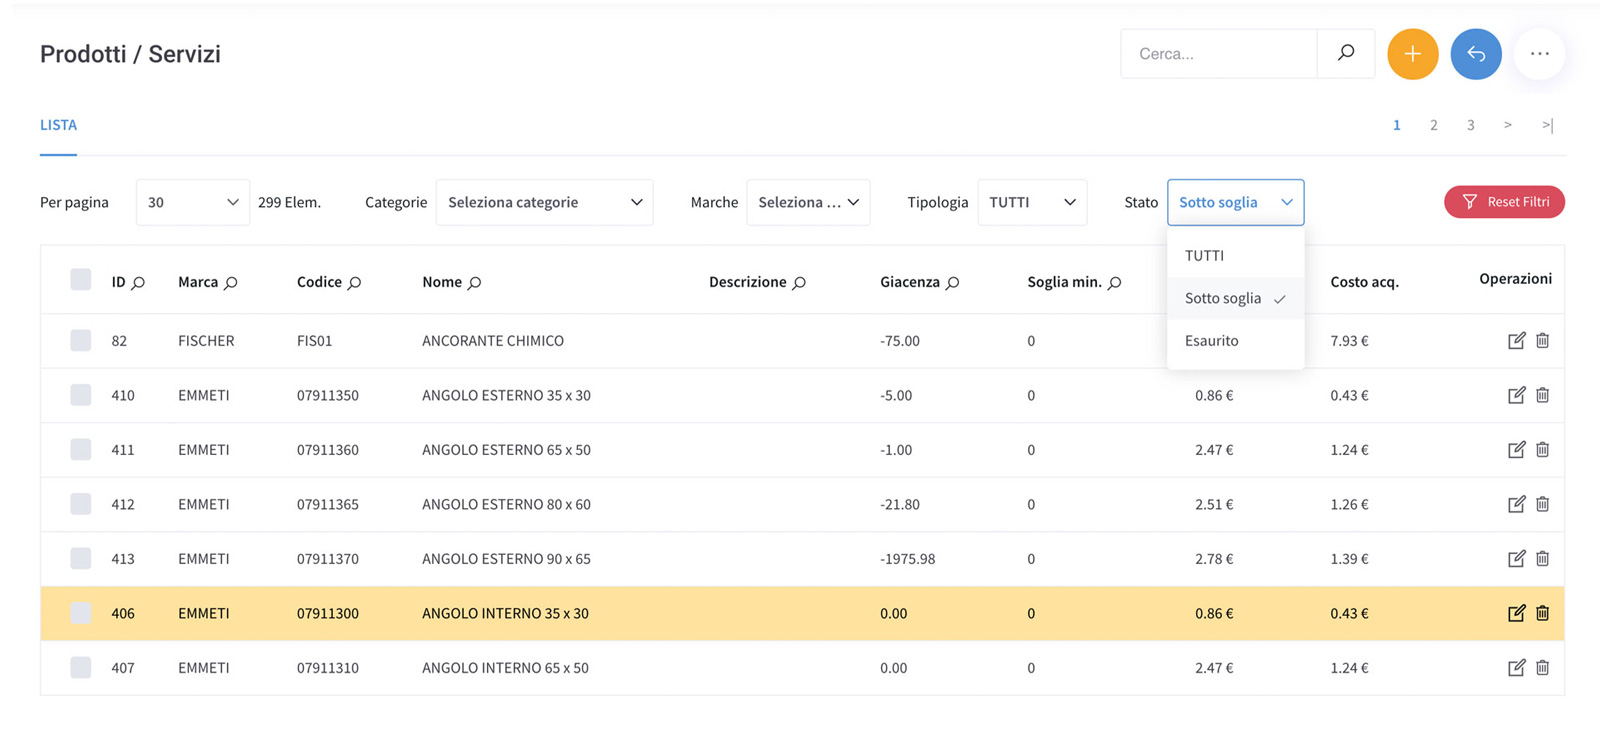Toggle the select-all header checkbox

(x=81, y=279)
